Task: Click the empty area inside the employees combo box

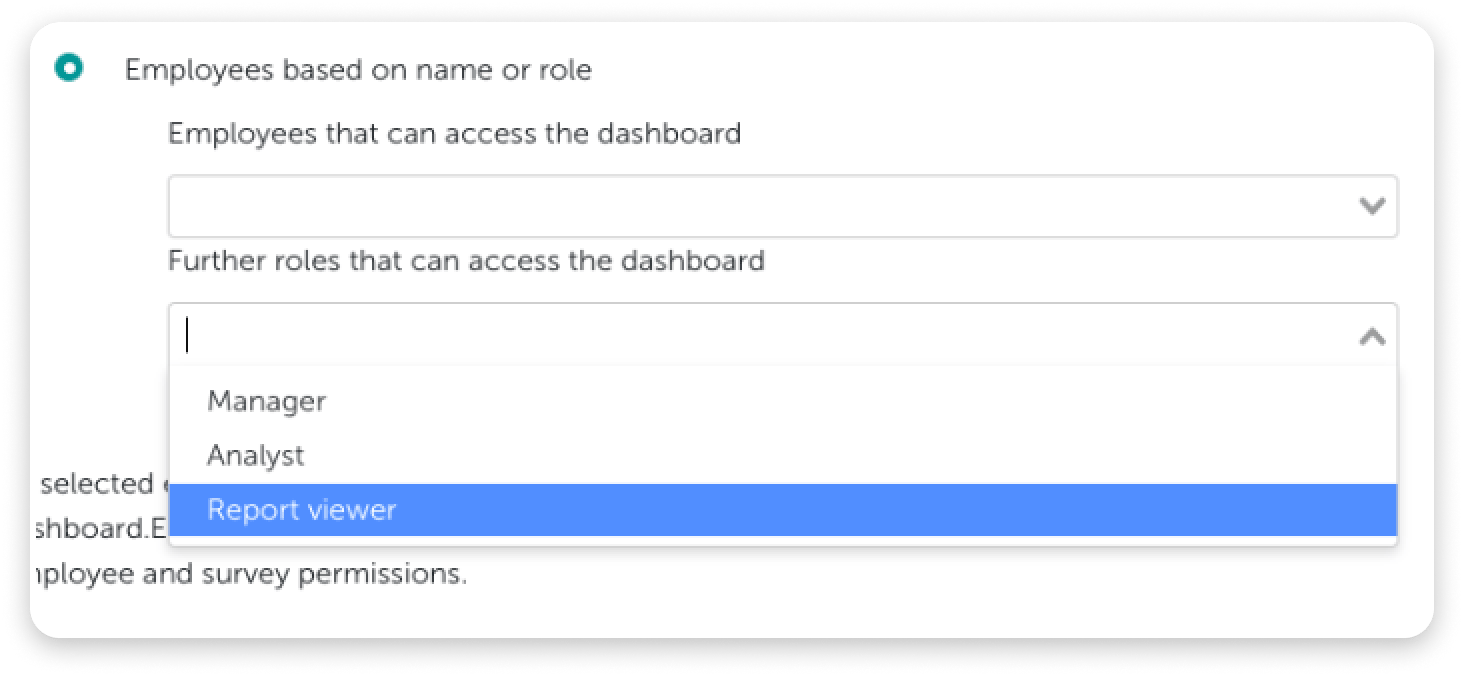Action: [760, 206]
